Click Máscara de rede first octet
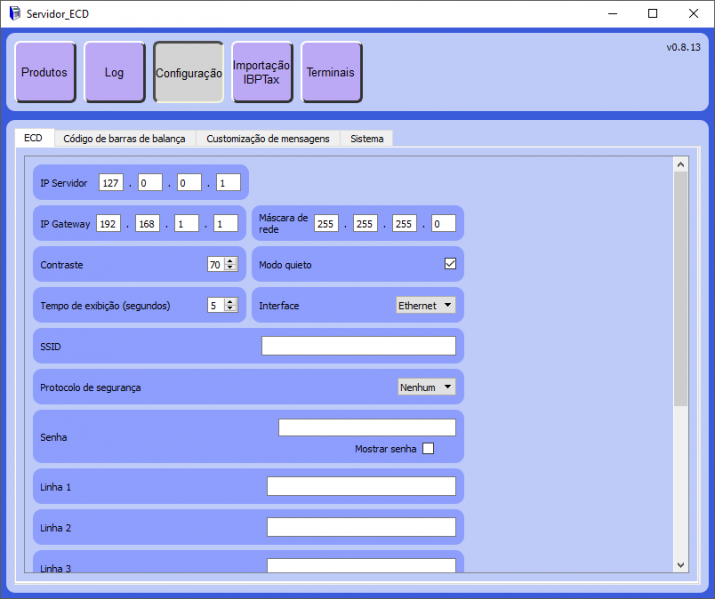This screenshot has height=599, width=715. 326,223
